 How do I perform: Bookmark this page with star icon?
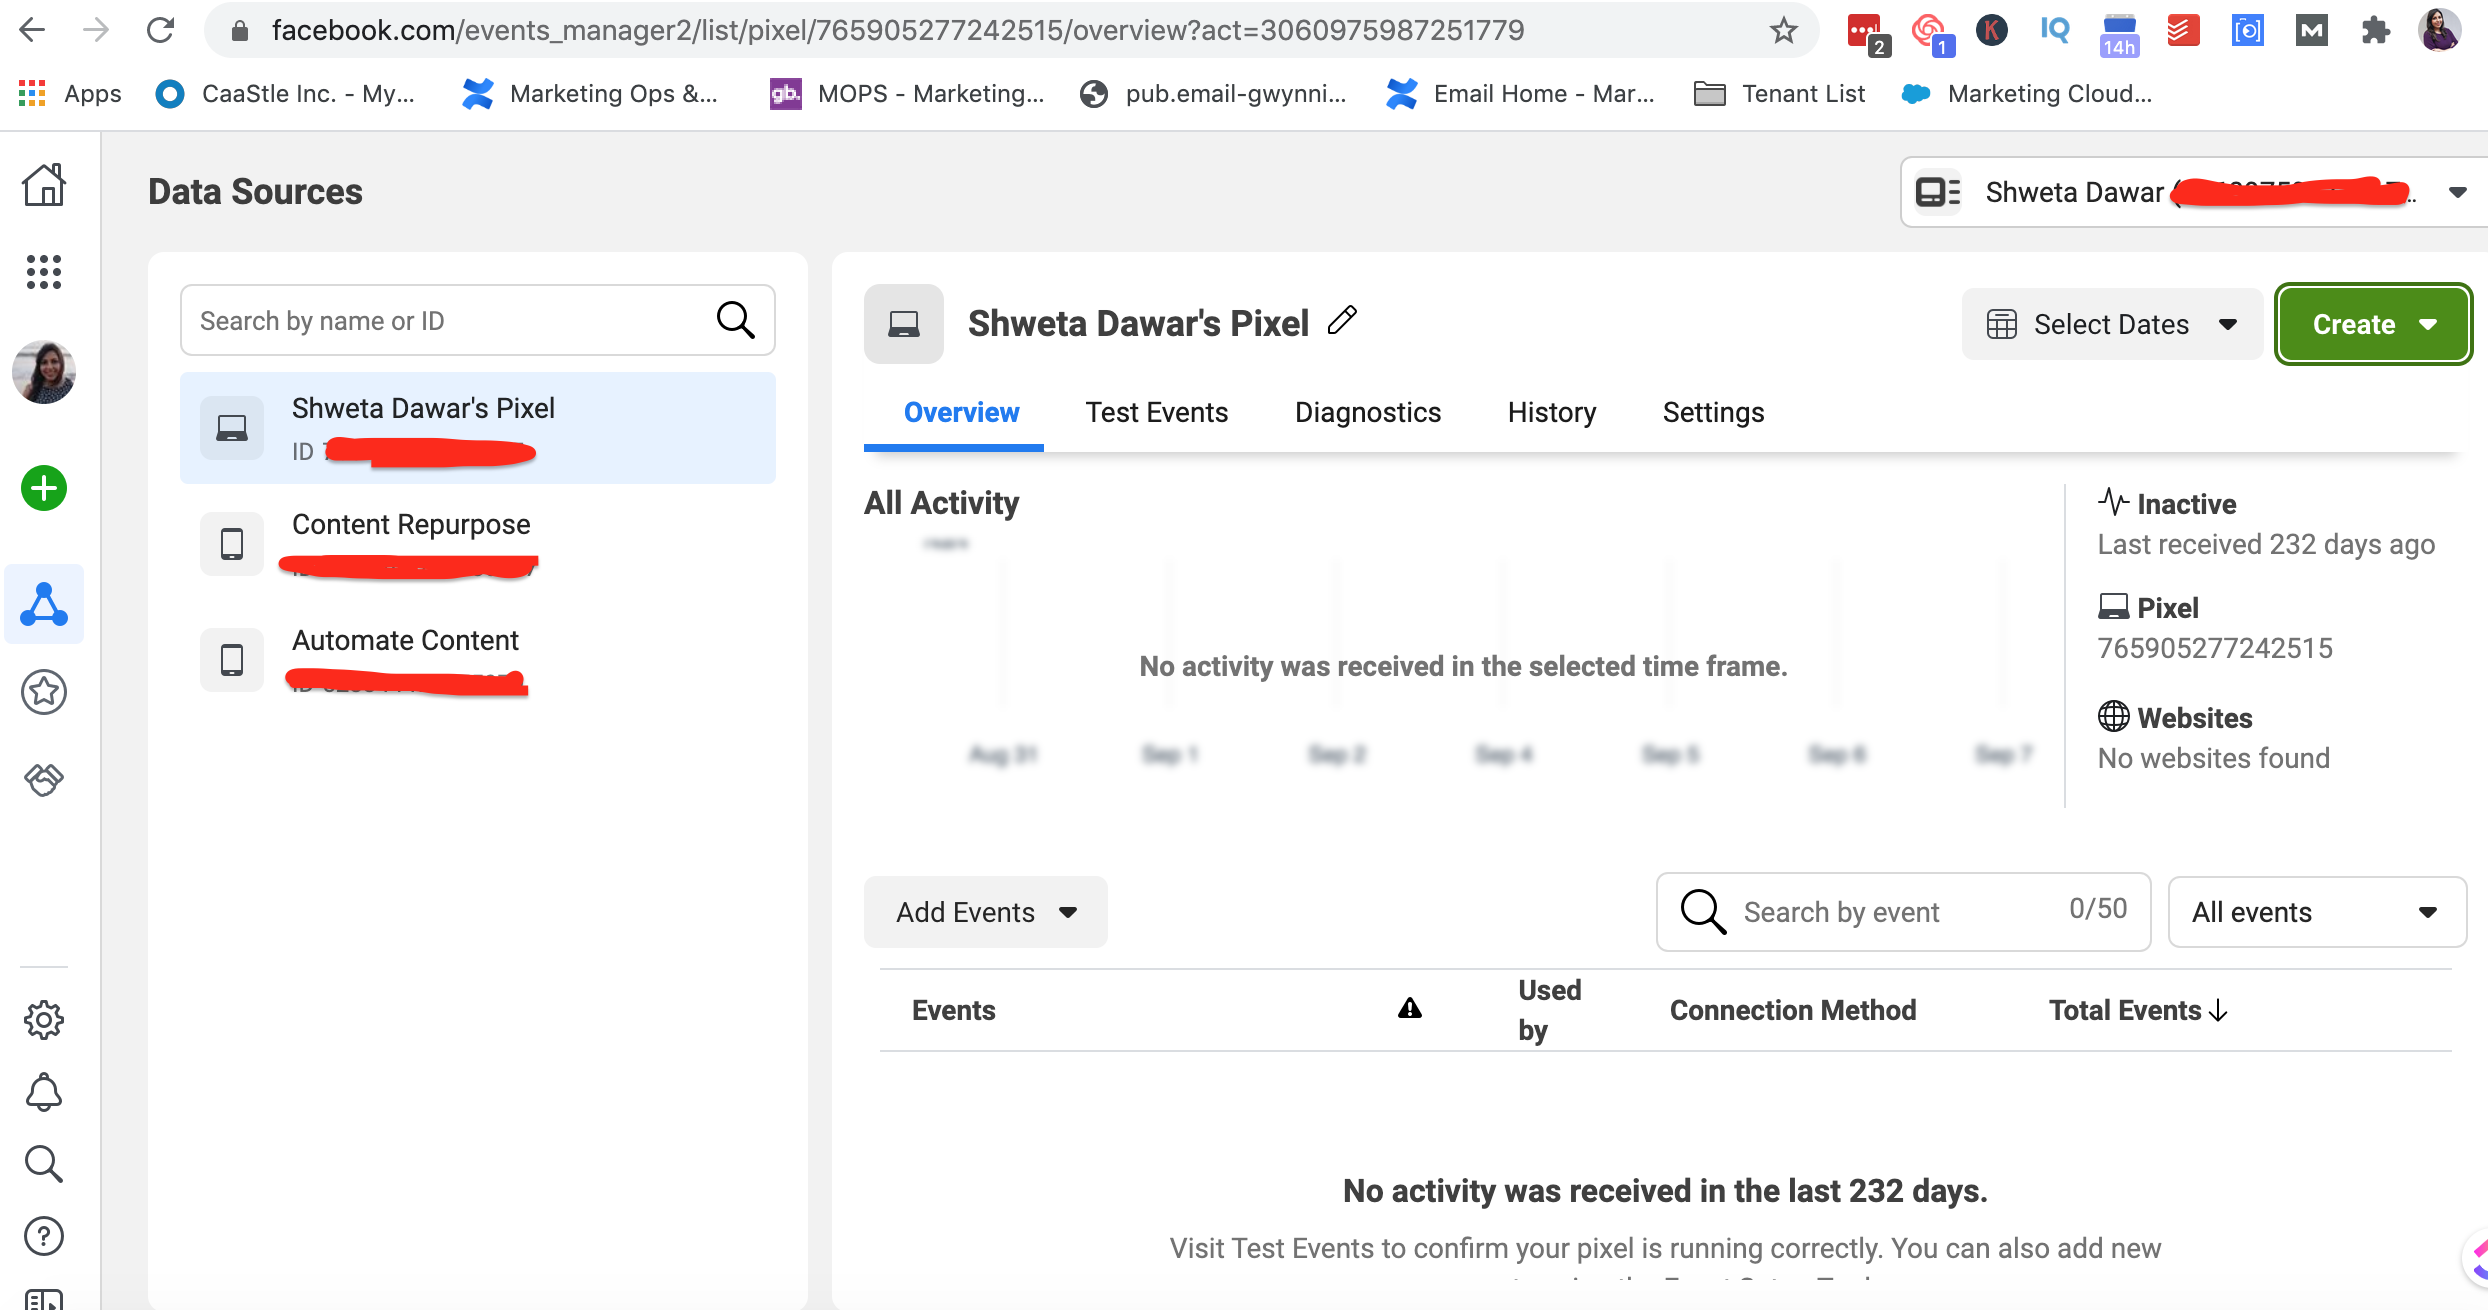click(1783, 30)
